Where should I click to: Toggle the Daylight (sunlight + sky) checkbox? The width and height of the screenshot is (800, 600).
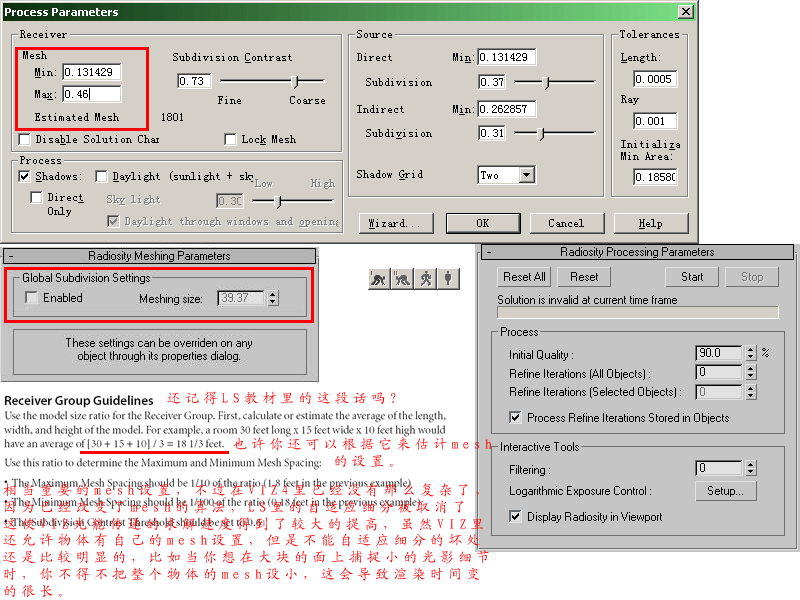[101, 176]
